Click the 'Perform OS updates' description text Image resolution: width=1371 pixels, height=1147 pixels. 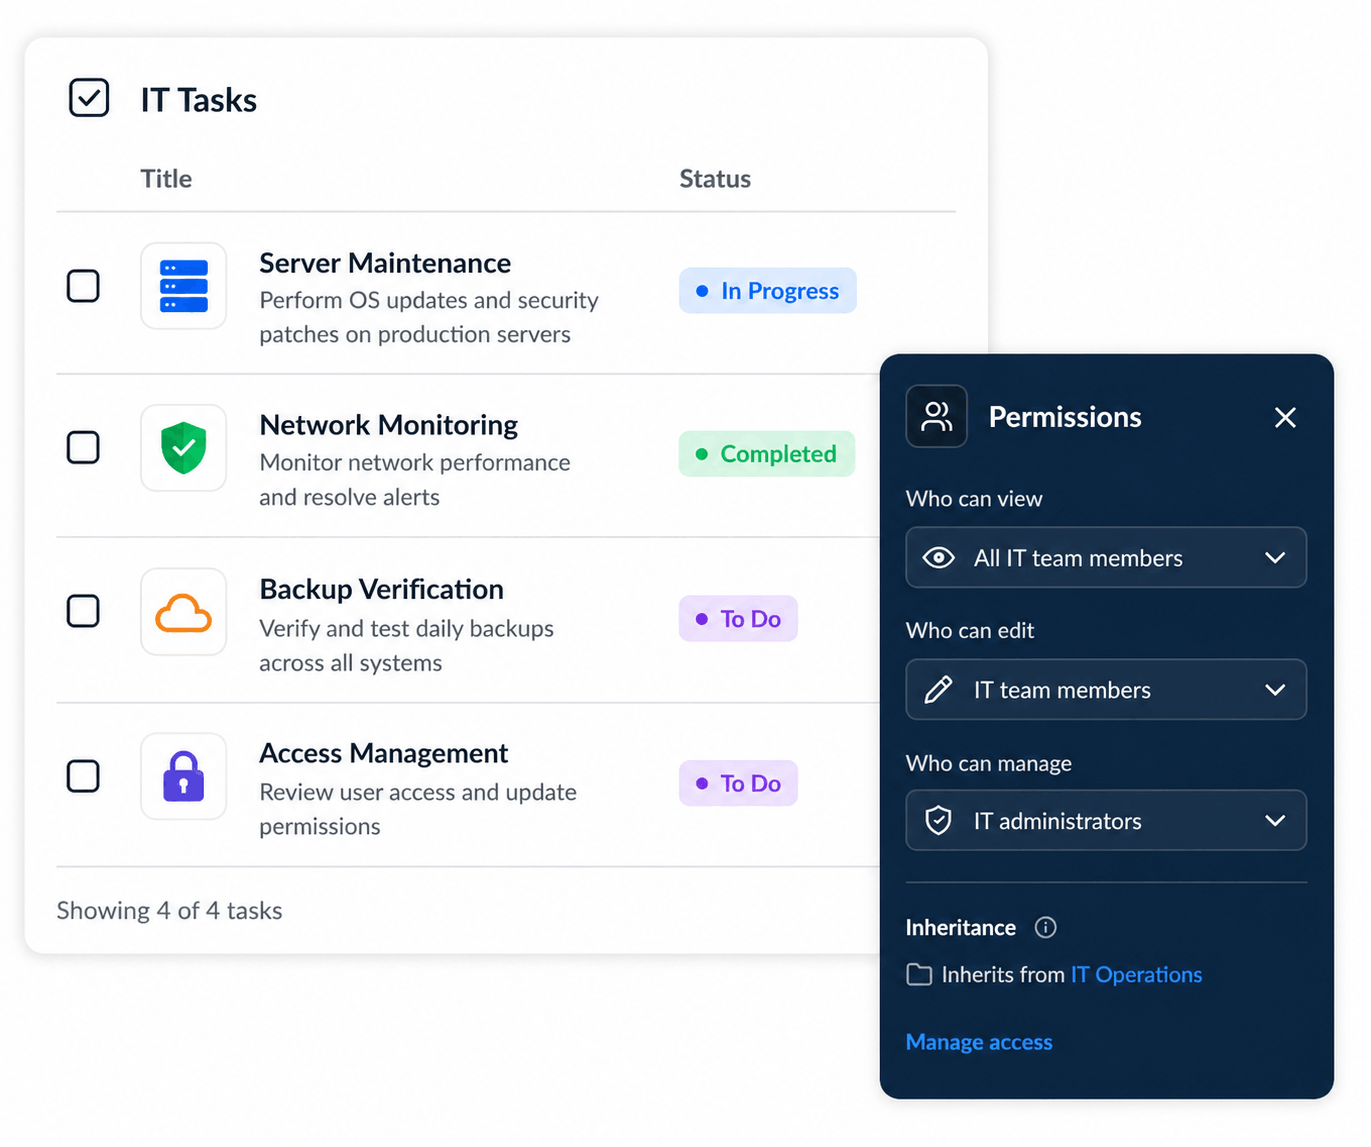pyautogui.click(x=429, y=317)
